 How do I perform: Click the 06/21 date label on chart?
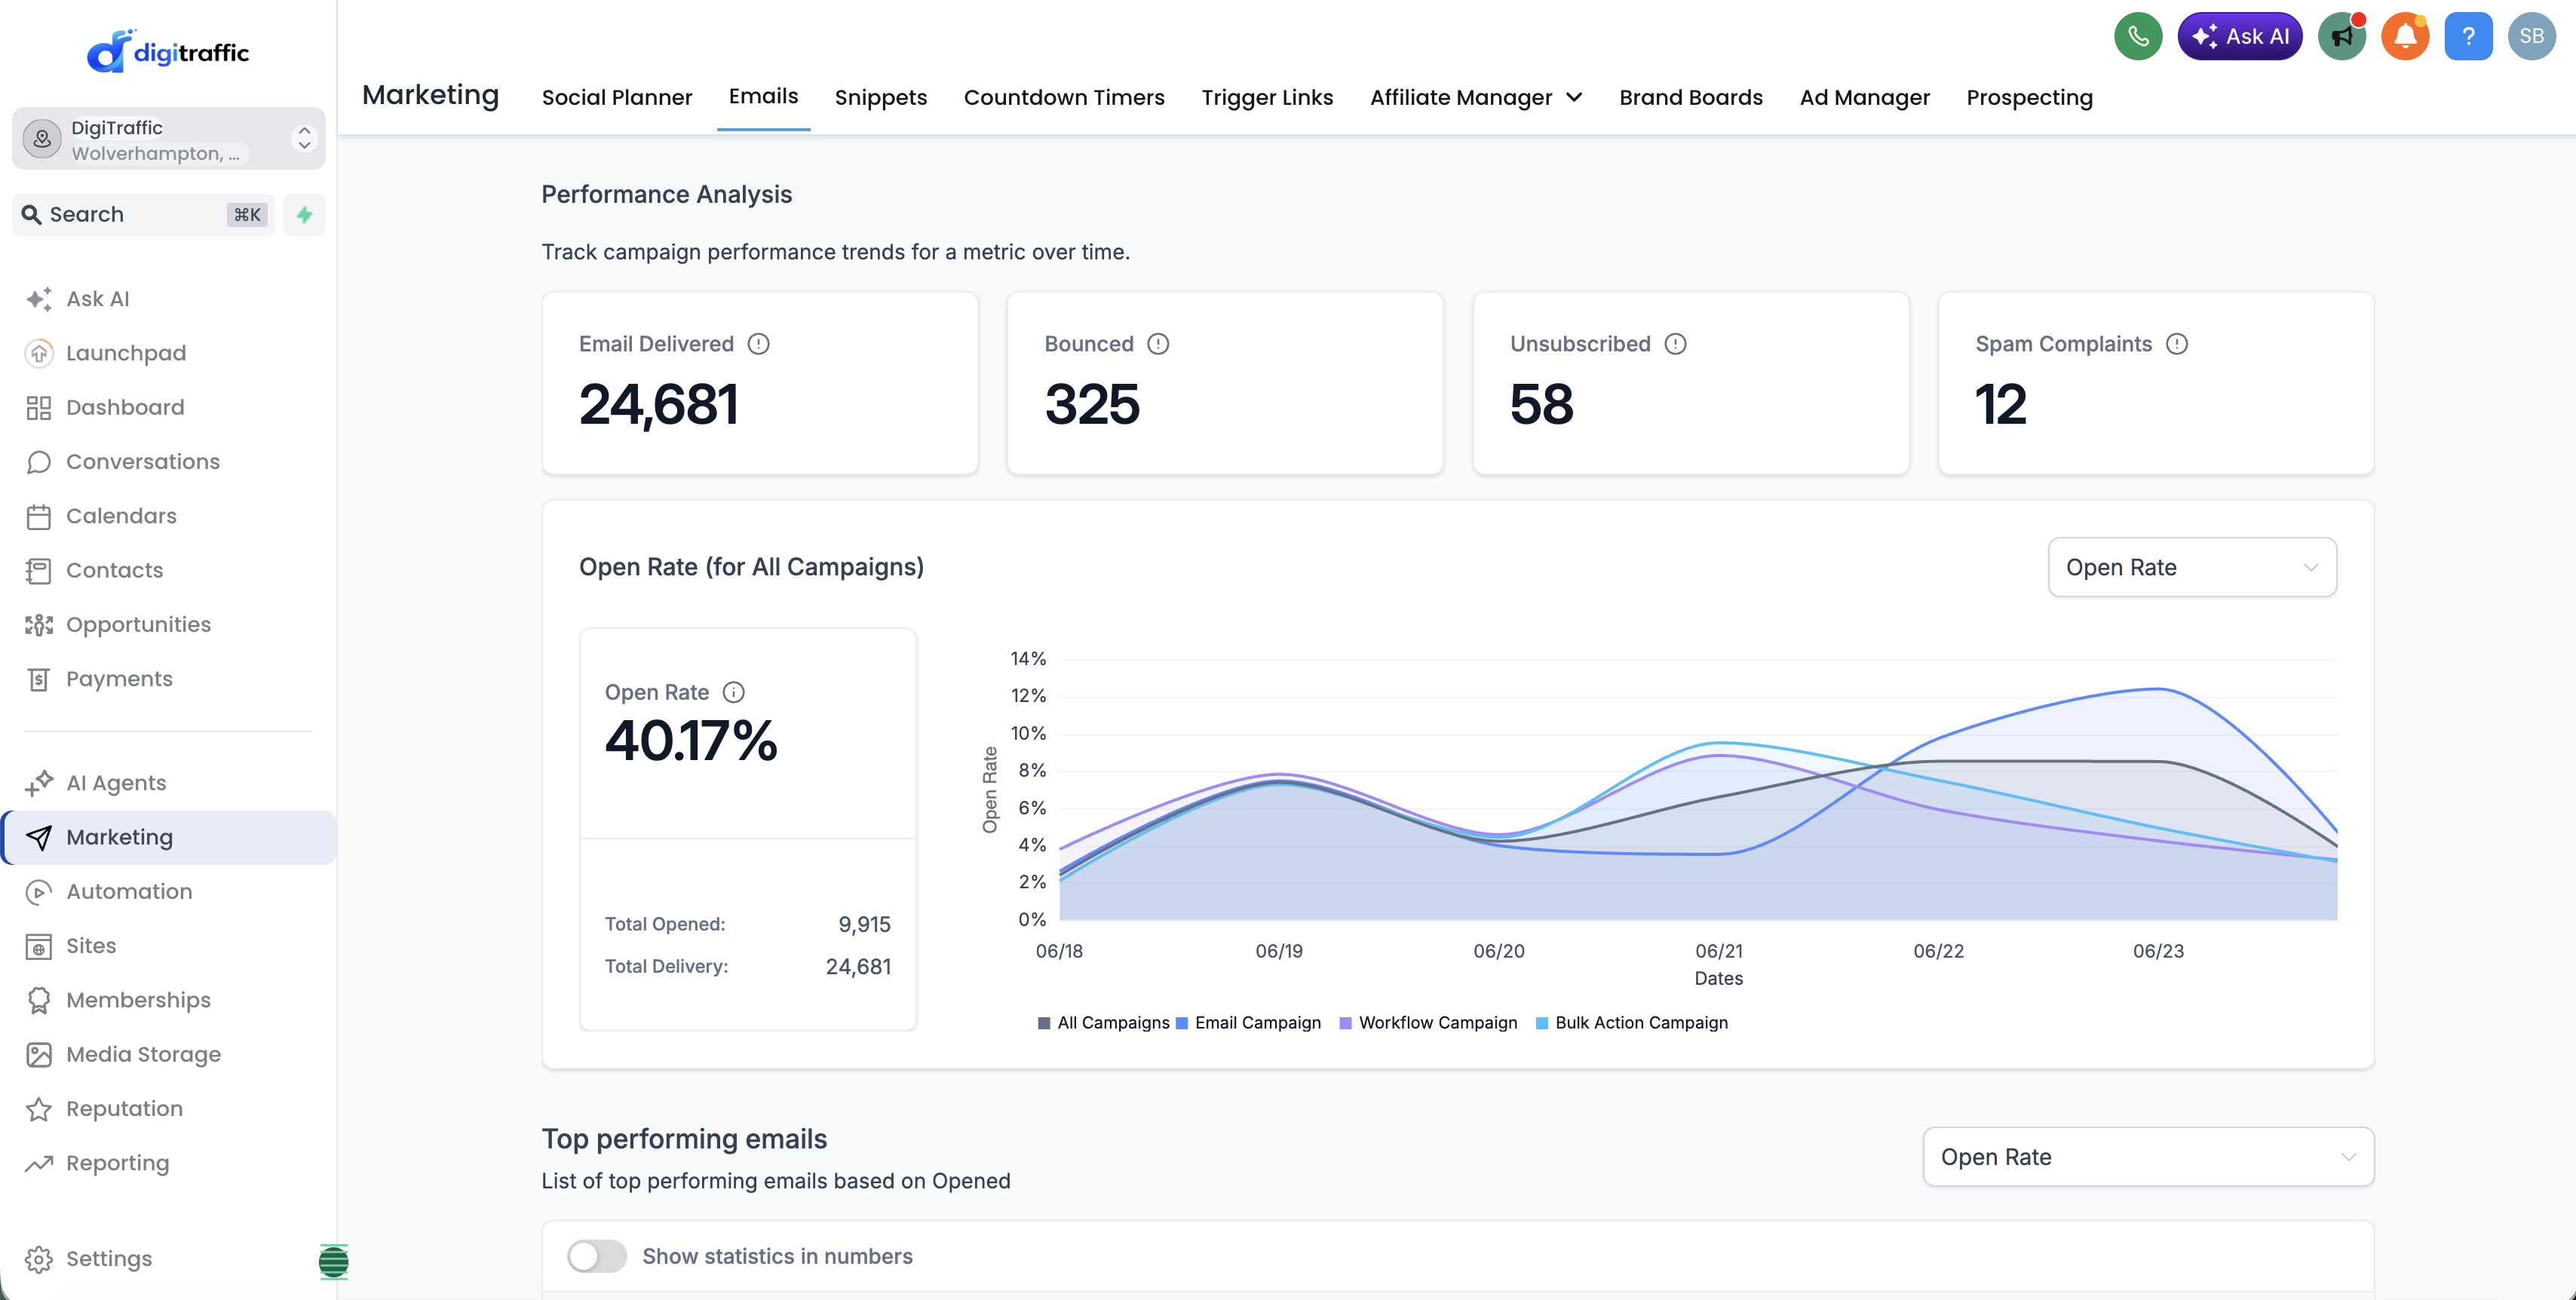[1718, 951]
